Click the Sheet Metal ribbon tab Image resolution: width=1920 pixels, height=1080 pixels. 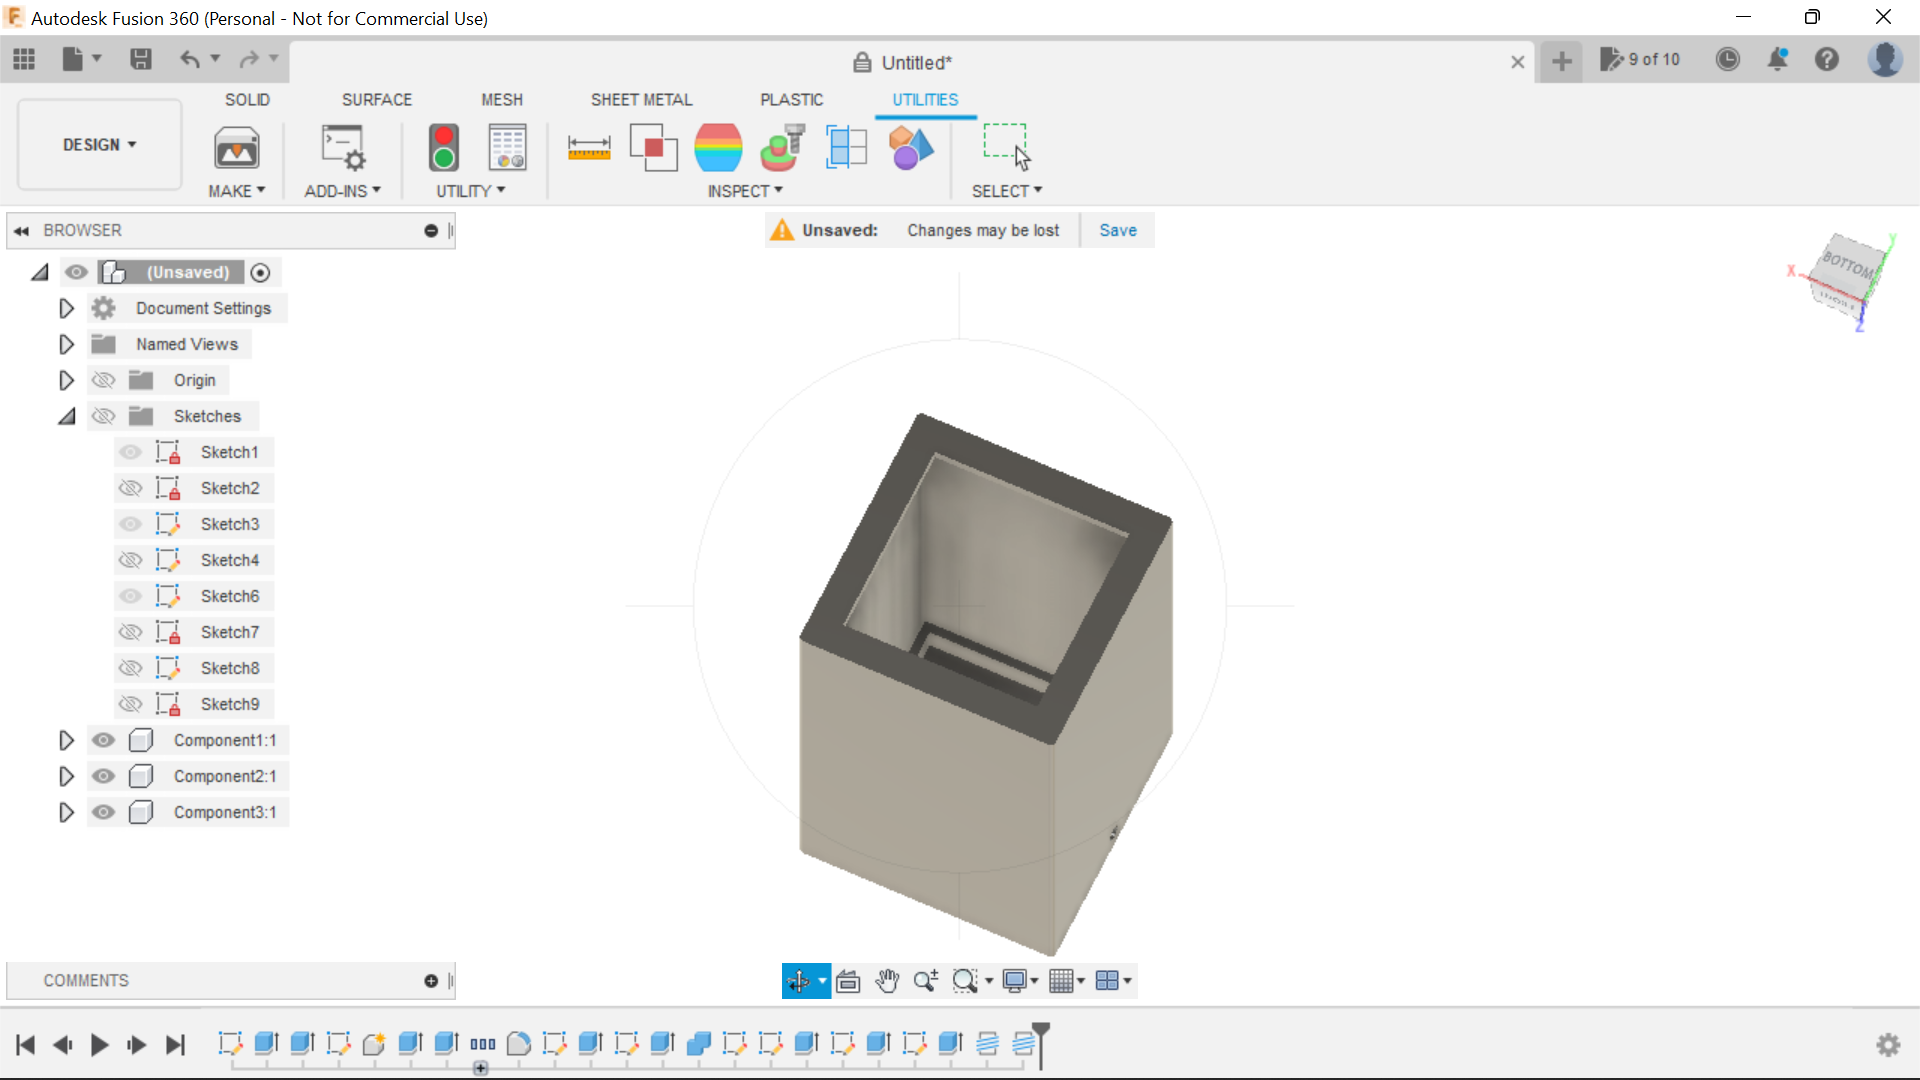642,99
